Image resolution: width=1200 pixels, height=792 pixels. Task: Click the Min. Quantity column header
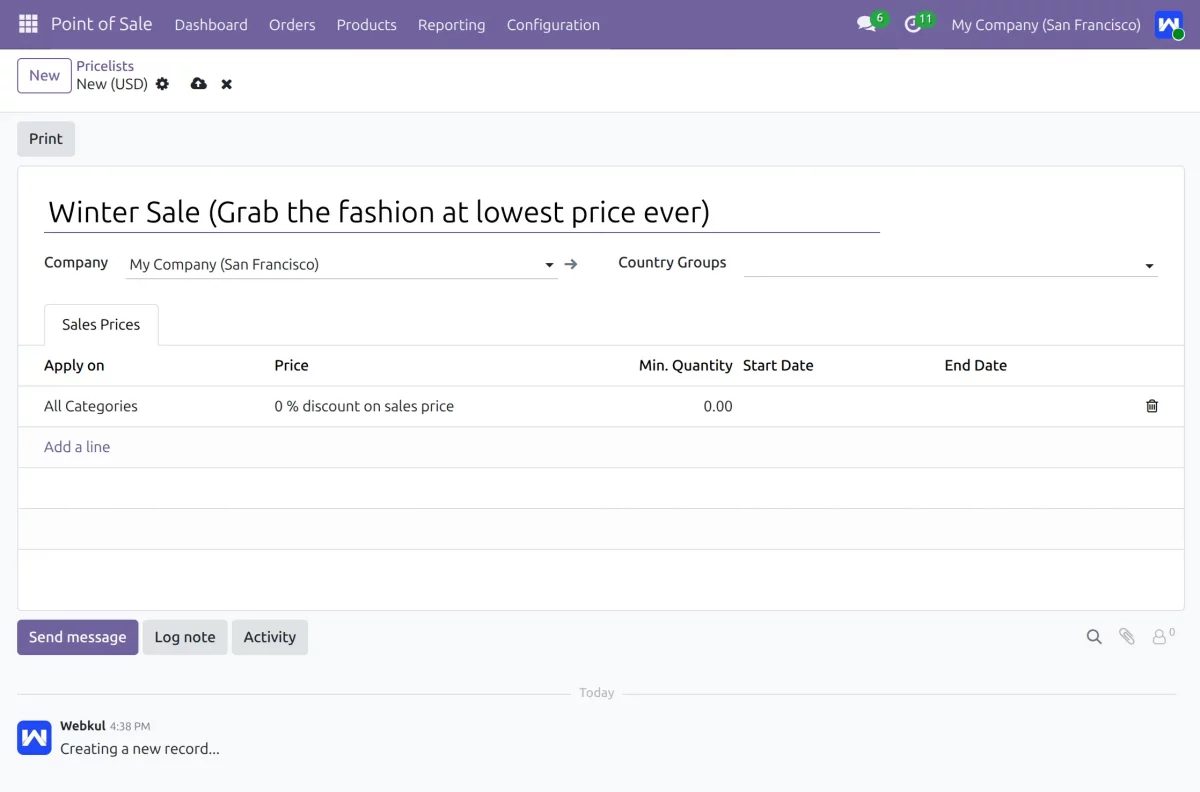click(x=686, y=366)
